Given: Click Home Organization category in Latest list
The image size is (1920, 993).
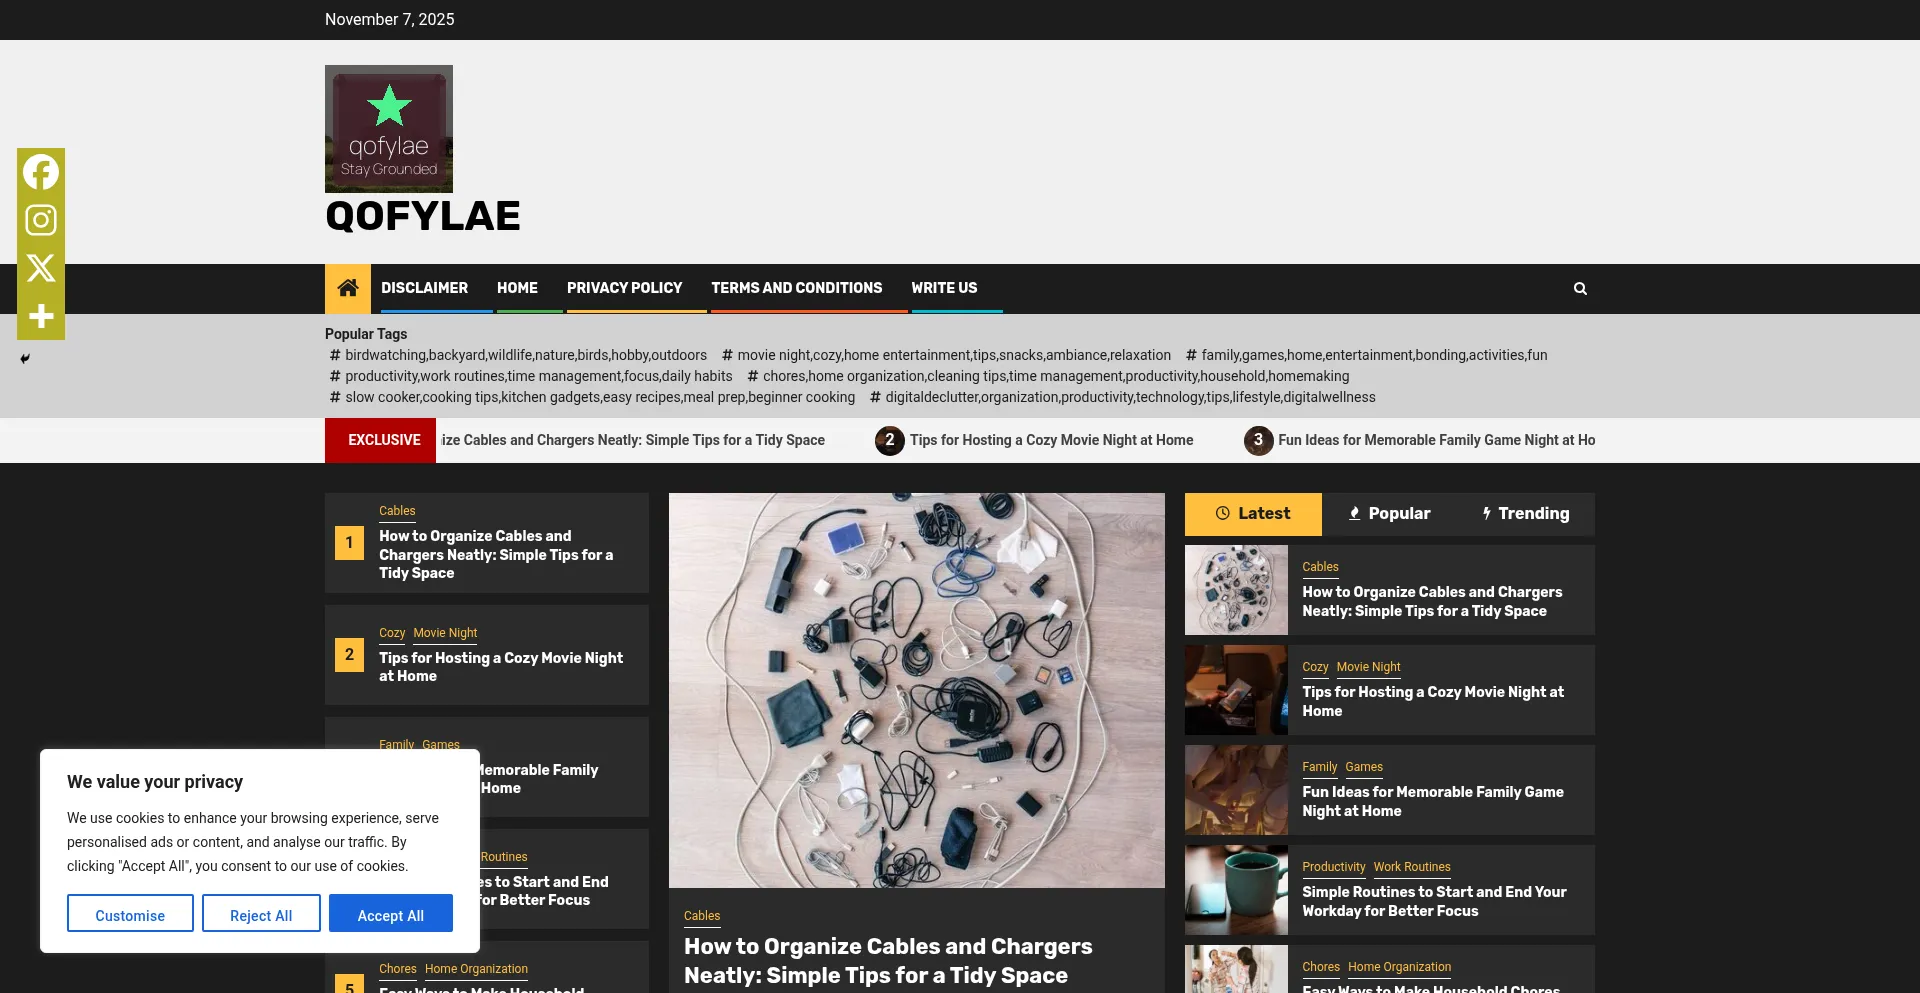Looking at the screenshot, I should pos(1399,967).
